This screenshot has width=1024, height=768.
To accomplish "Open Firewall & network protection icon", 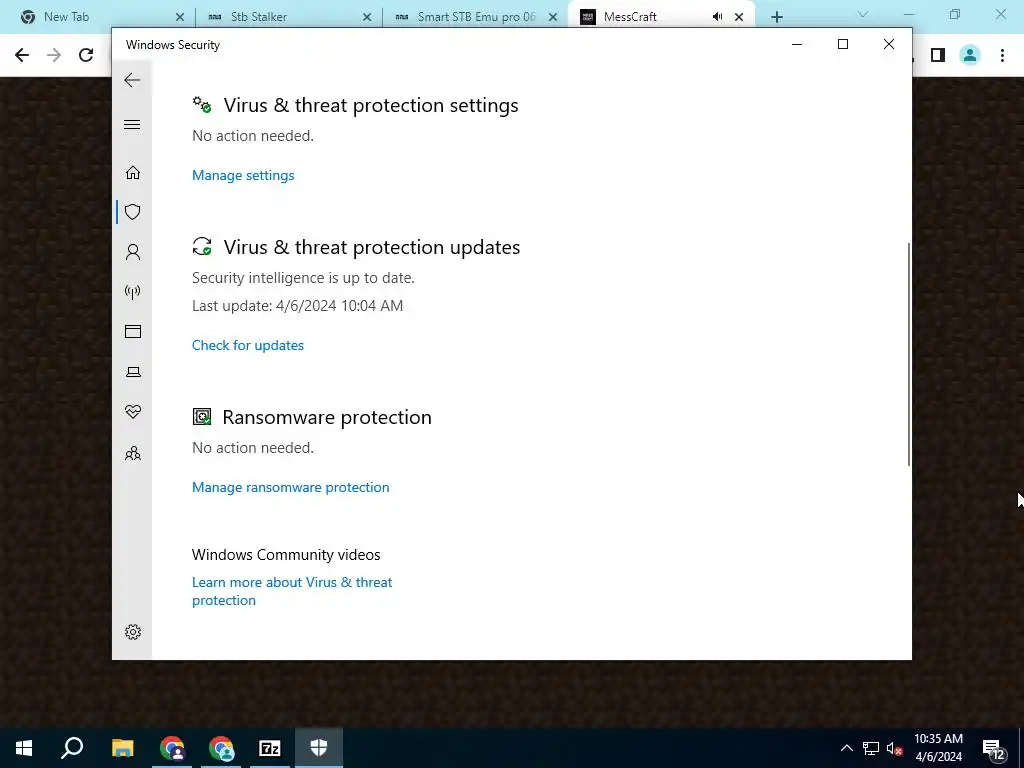I will pyautogui.click(x=133, y=292).
